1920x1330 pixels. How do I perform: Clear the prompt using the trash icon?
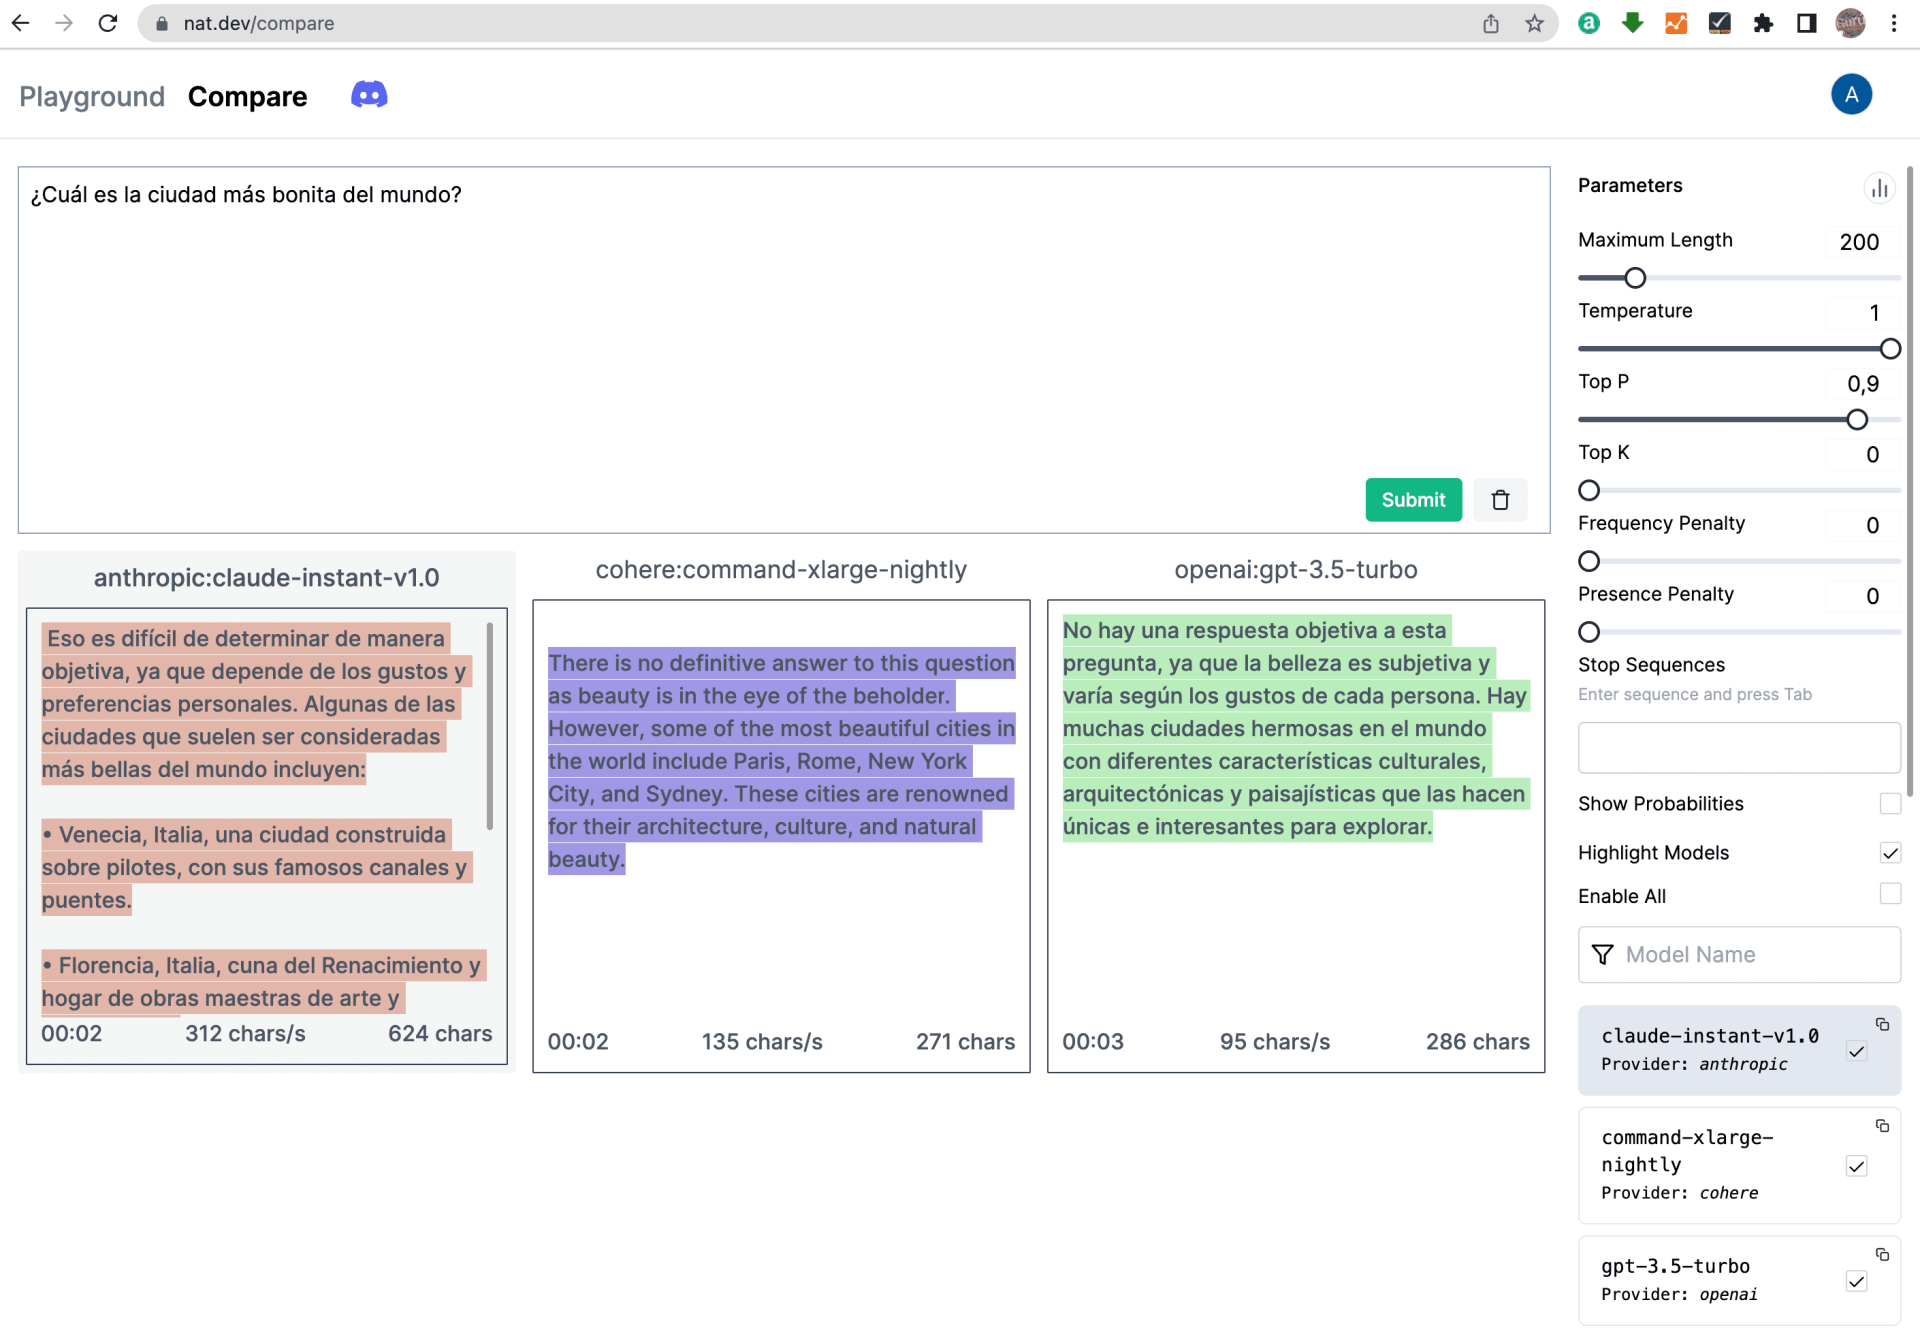[1500, 499]
